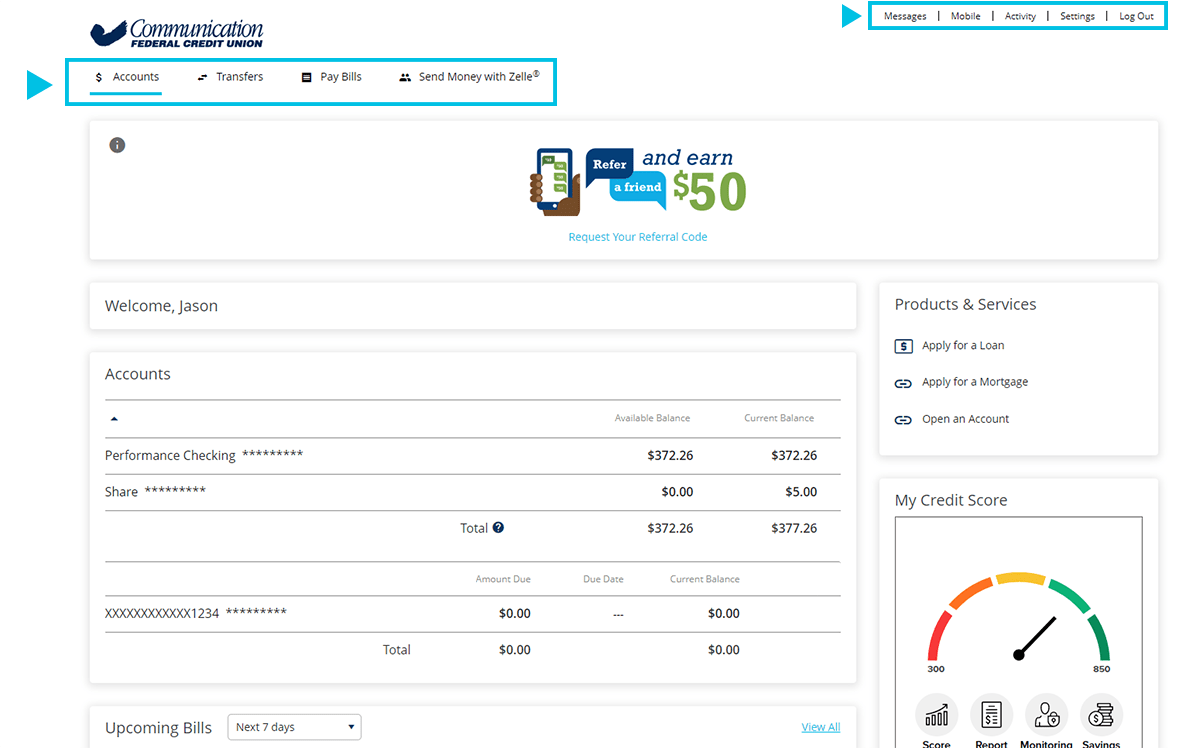Open Messages from the top menu
The image size is (1200, 748).
click(905, 15)
